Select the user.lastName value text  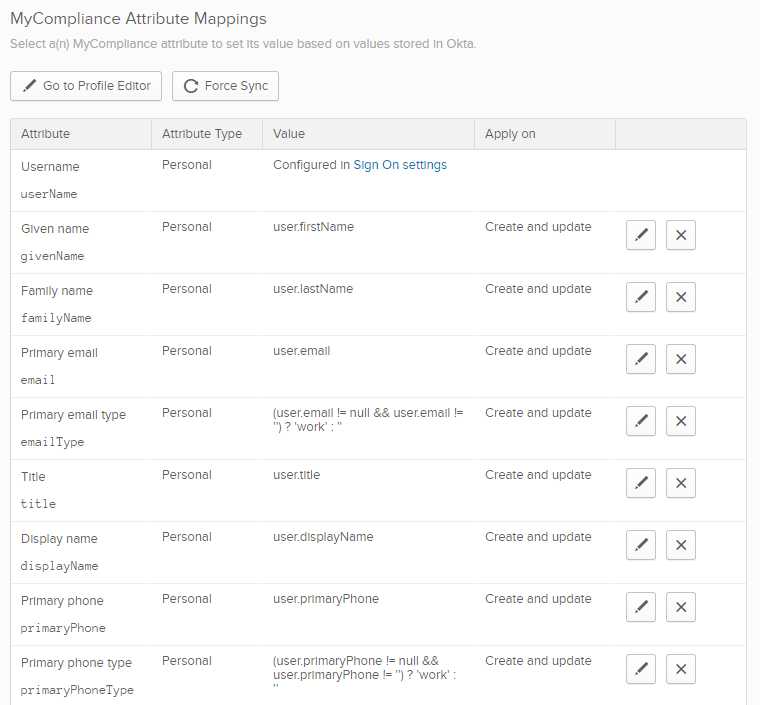[x=313, y=289]
